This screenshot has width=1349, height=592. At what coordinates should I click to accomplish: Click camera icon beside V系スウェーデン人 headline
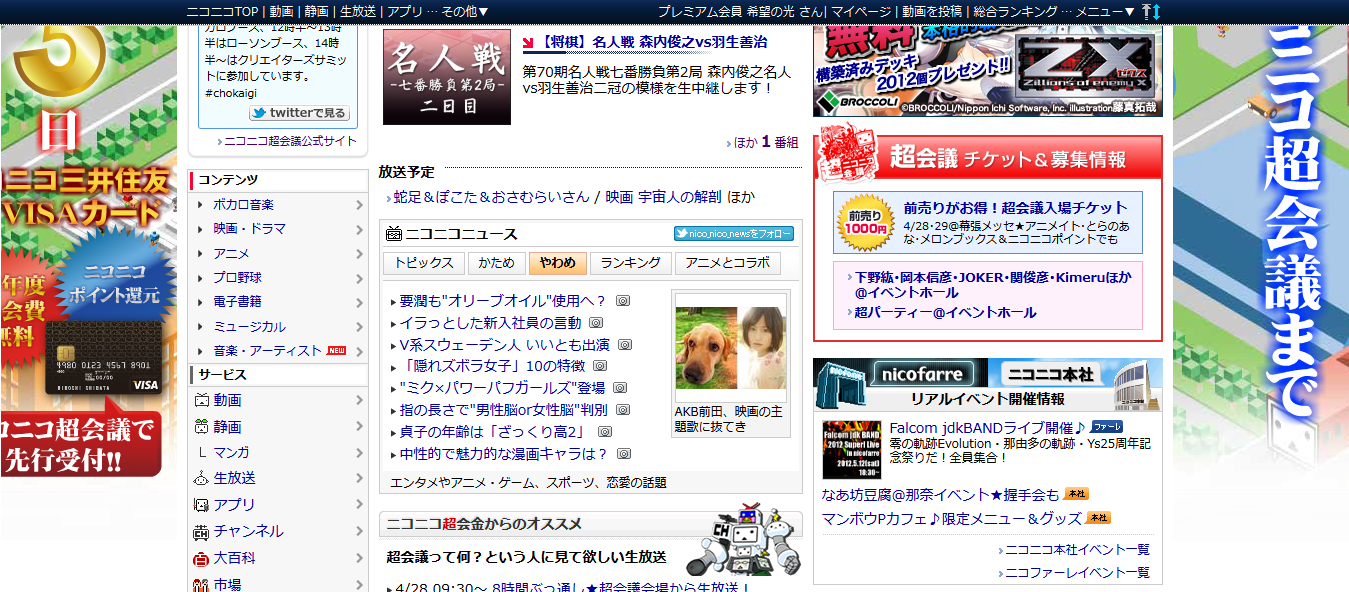625,345
